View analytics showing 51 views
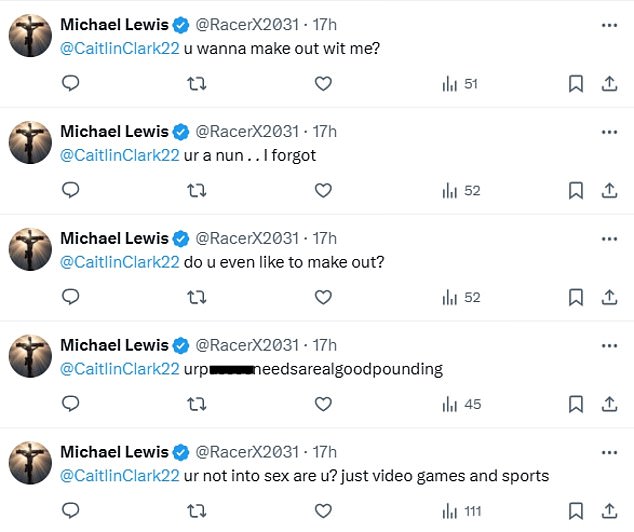Screen dimensions: 634x532 click(x=460, y=84)
